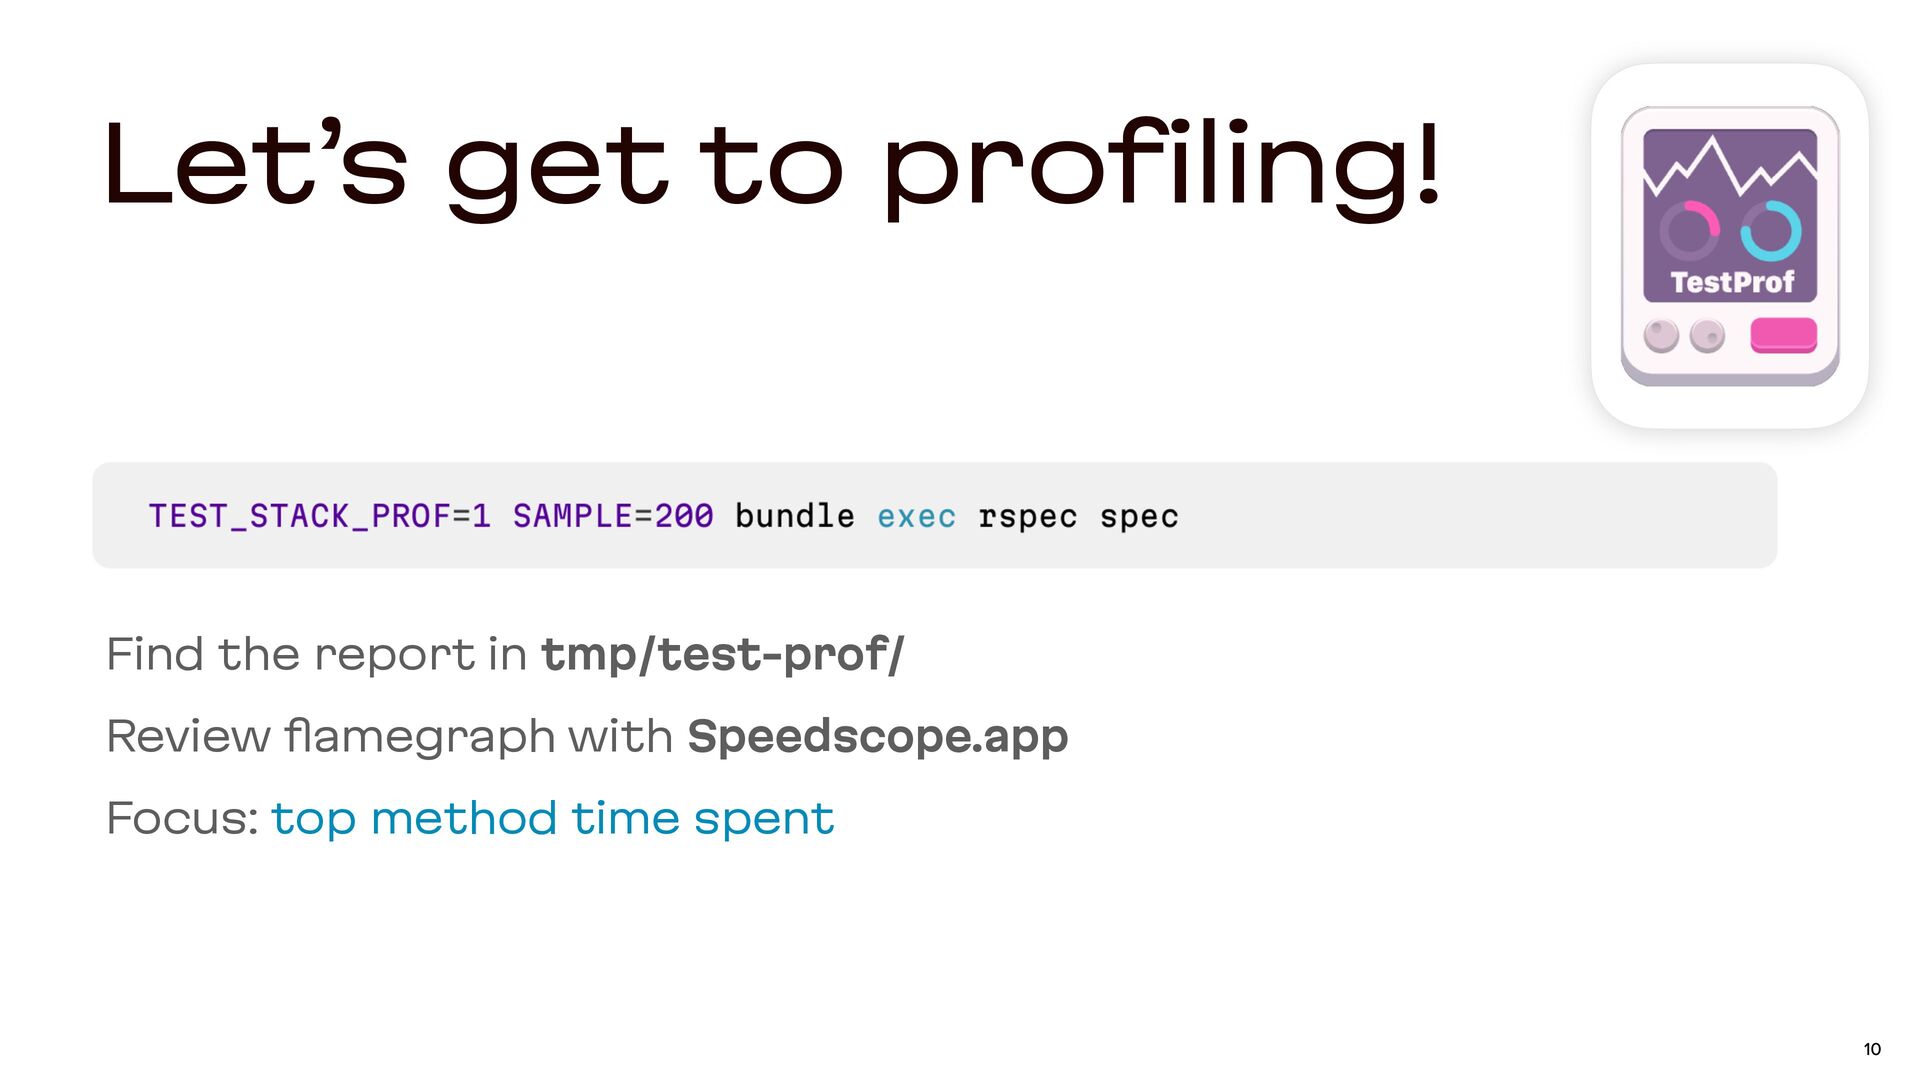The height and width of the screenshot is (1080, 1920).
Task: Click the tmp/test-prof/ path text
Action: pyautogui.click(x=722, y=655)
